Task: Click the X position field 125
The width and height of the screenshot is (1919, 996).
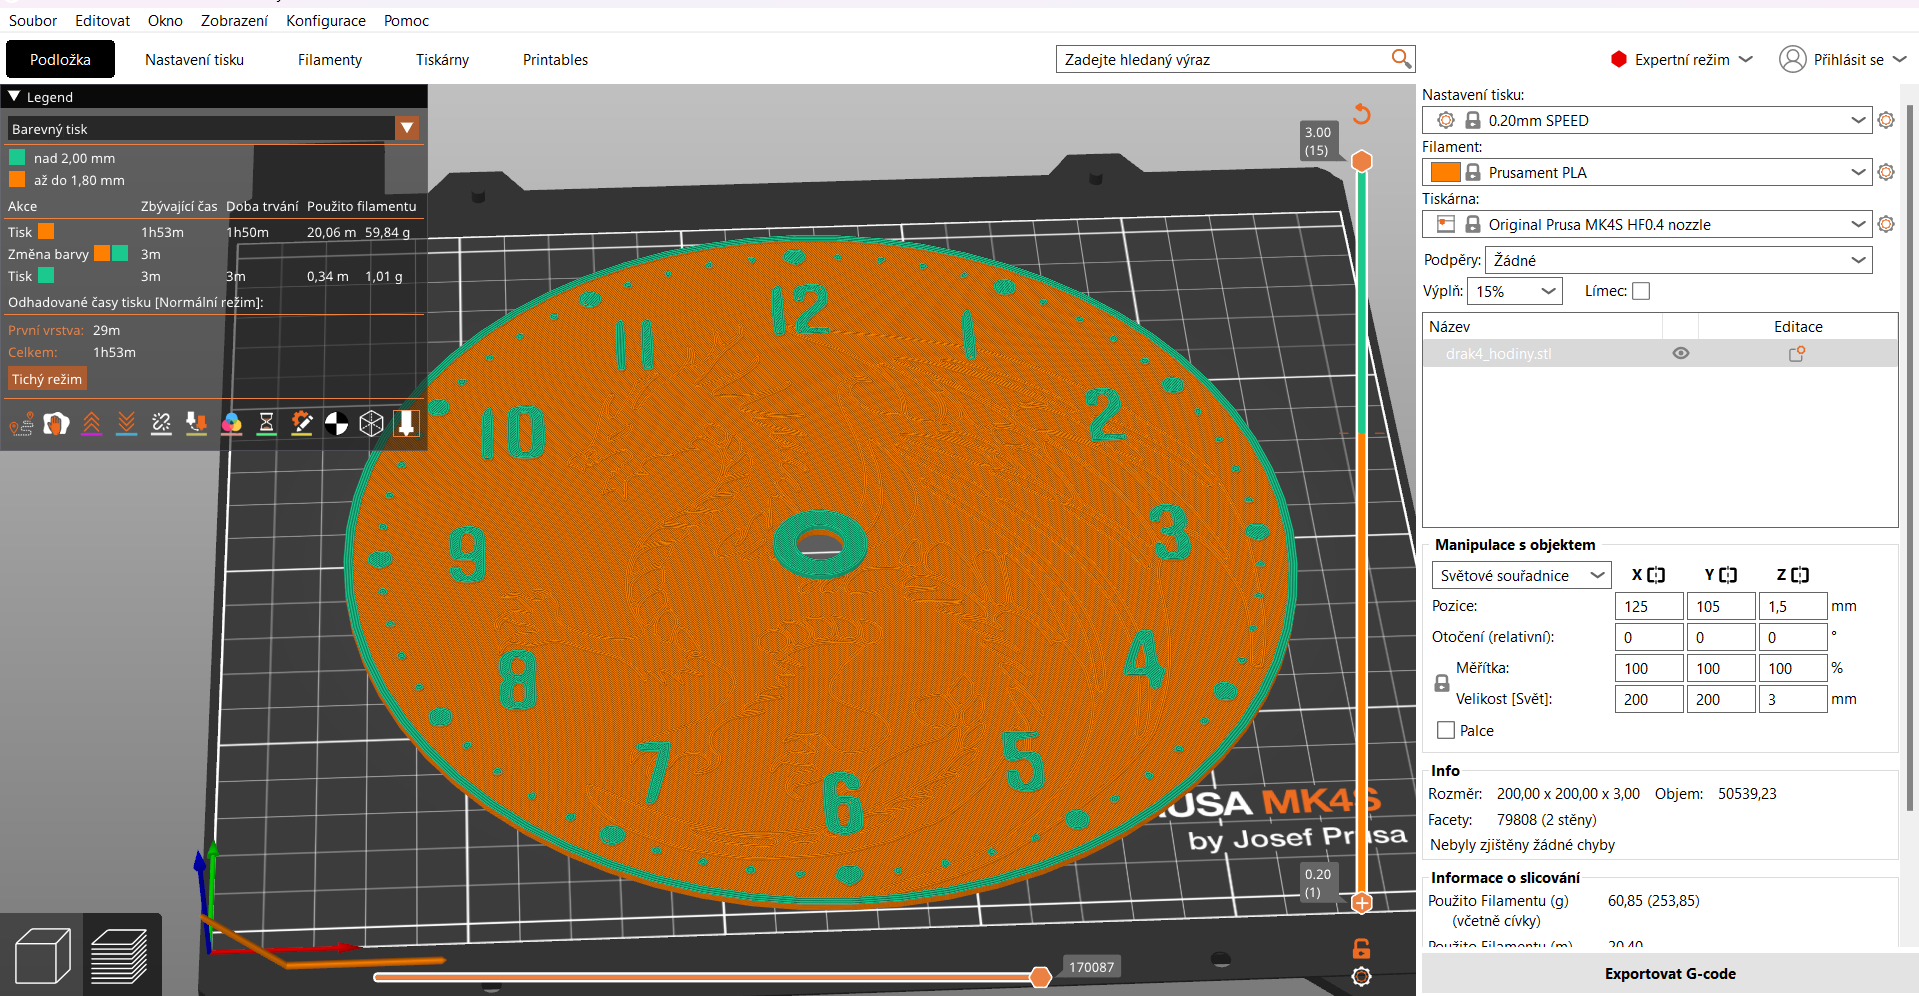Action: pyautogui.click(x=1649, y=606)
